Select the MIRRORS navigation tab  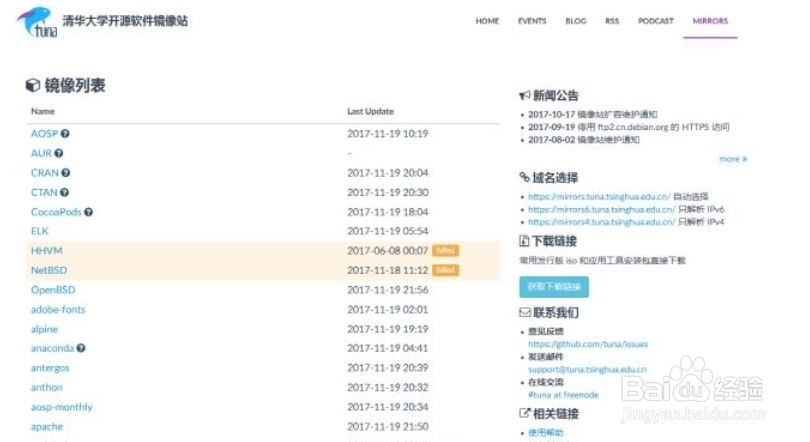[710, 21]
